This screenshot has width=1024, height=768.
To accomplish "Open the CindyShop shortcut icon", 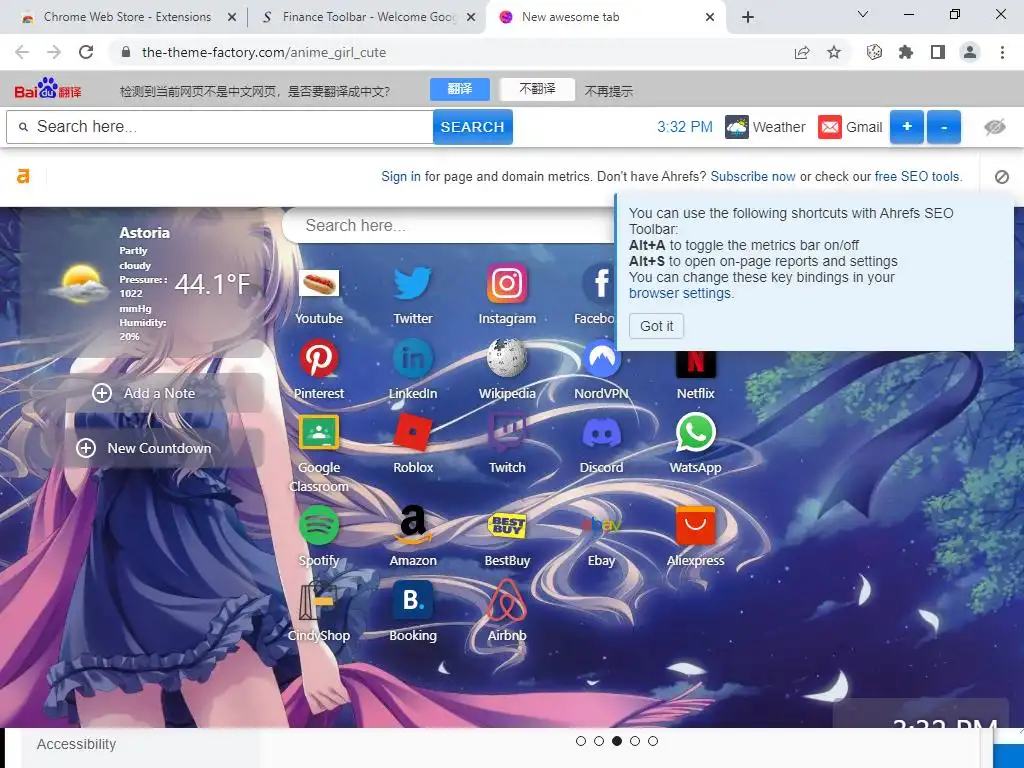I will click(319, 600).
